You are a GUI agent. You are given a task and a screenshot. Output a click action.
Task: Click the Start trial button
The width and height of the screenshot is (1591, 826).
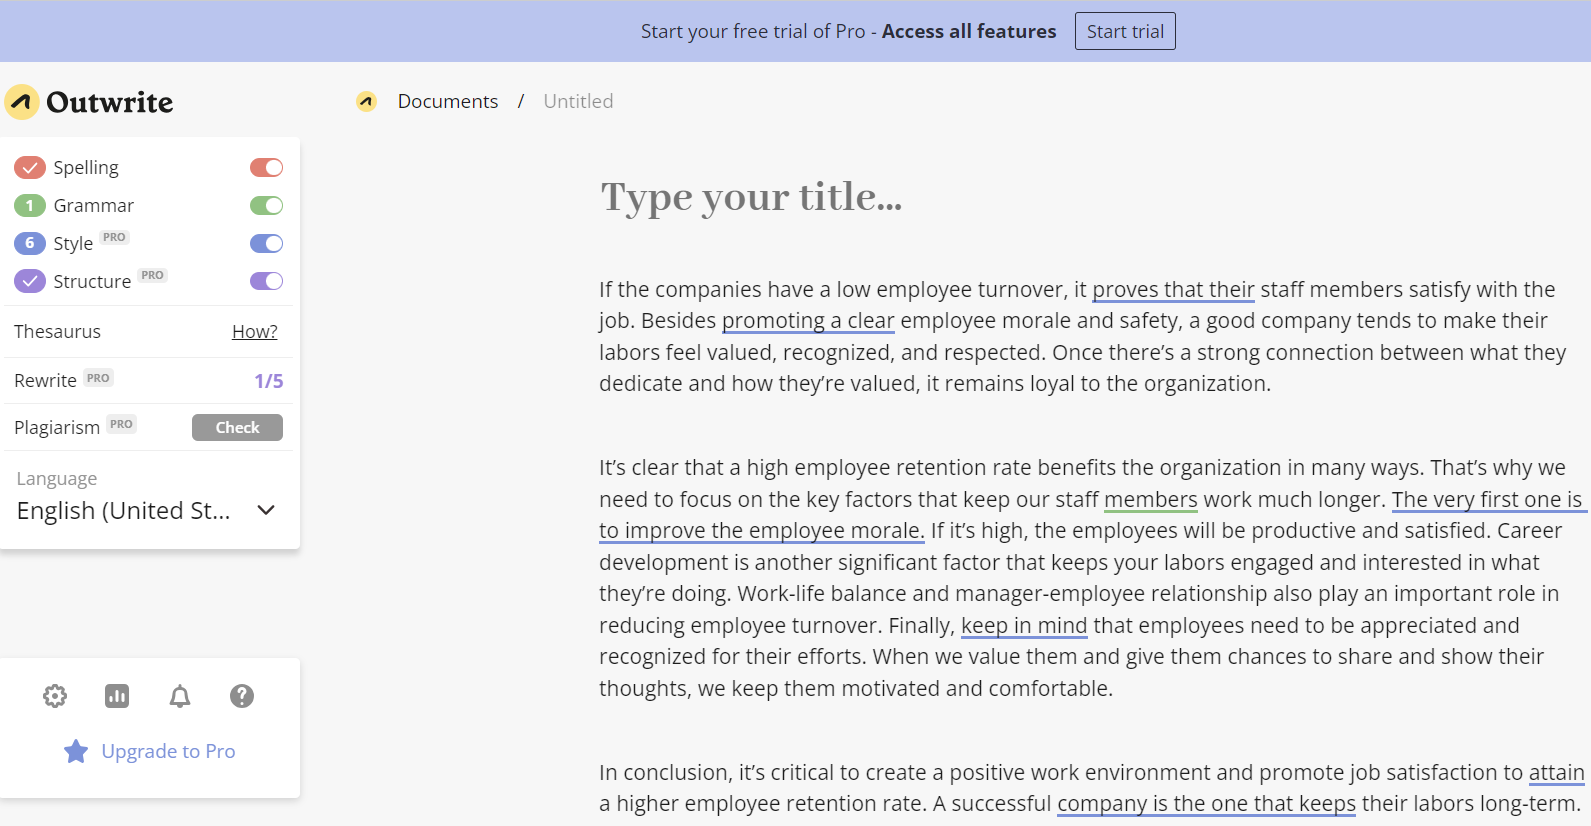pyautogui.click(x=1125, y=31)
